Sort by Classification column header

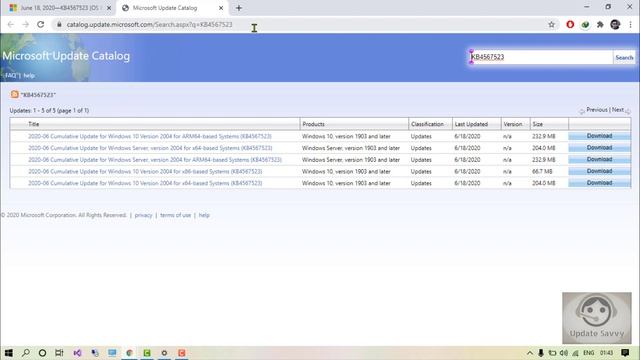(x=427, y=124)
